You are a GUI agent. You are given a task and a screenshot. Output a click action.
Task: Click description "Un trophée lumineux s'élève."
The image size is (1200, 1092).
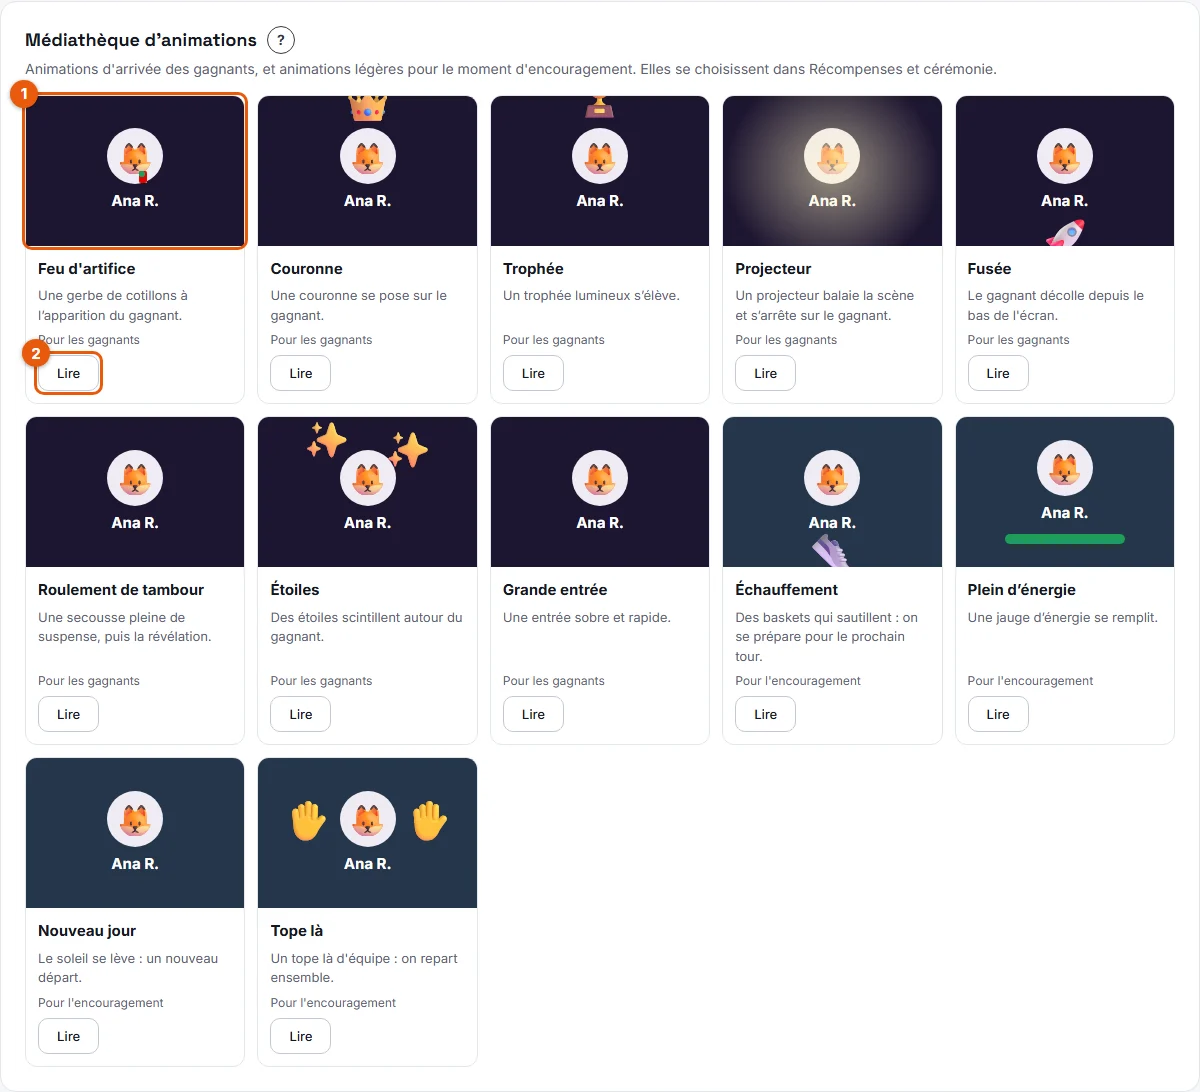tap(591, 296)
